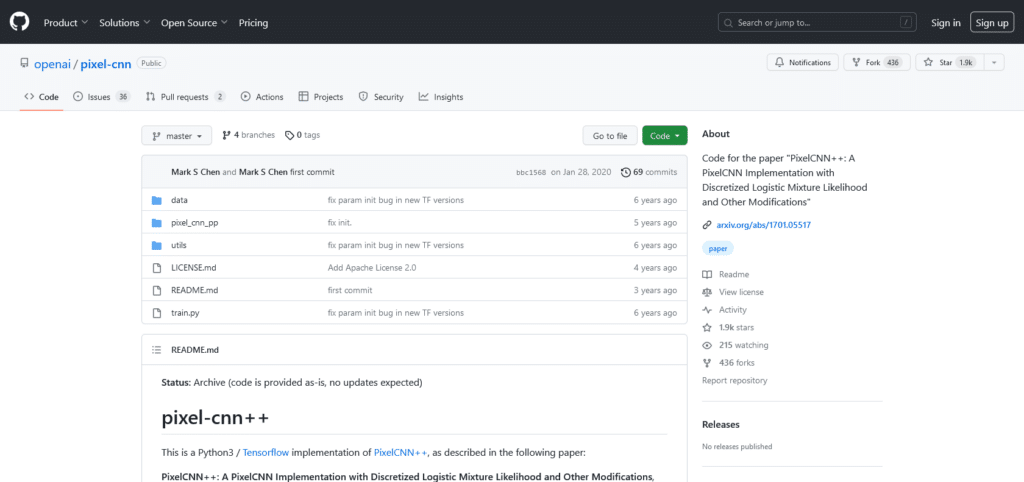The image size is (1024, 482).
Task: Click the Activity pulse icon in About
Action: pos(707,310)
